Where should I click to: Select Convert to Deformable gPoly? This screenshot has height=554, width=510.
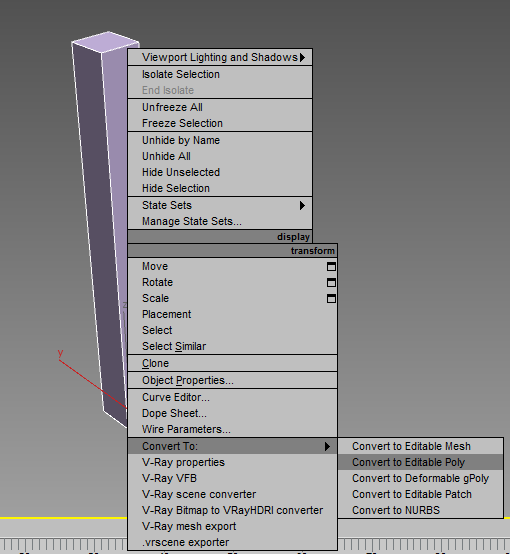point(420,478)
